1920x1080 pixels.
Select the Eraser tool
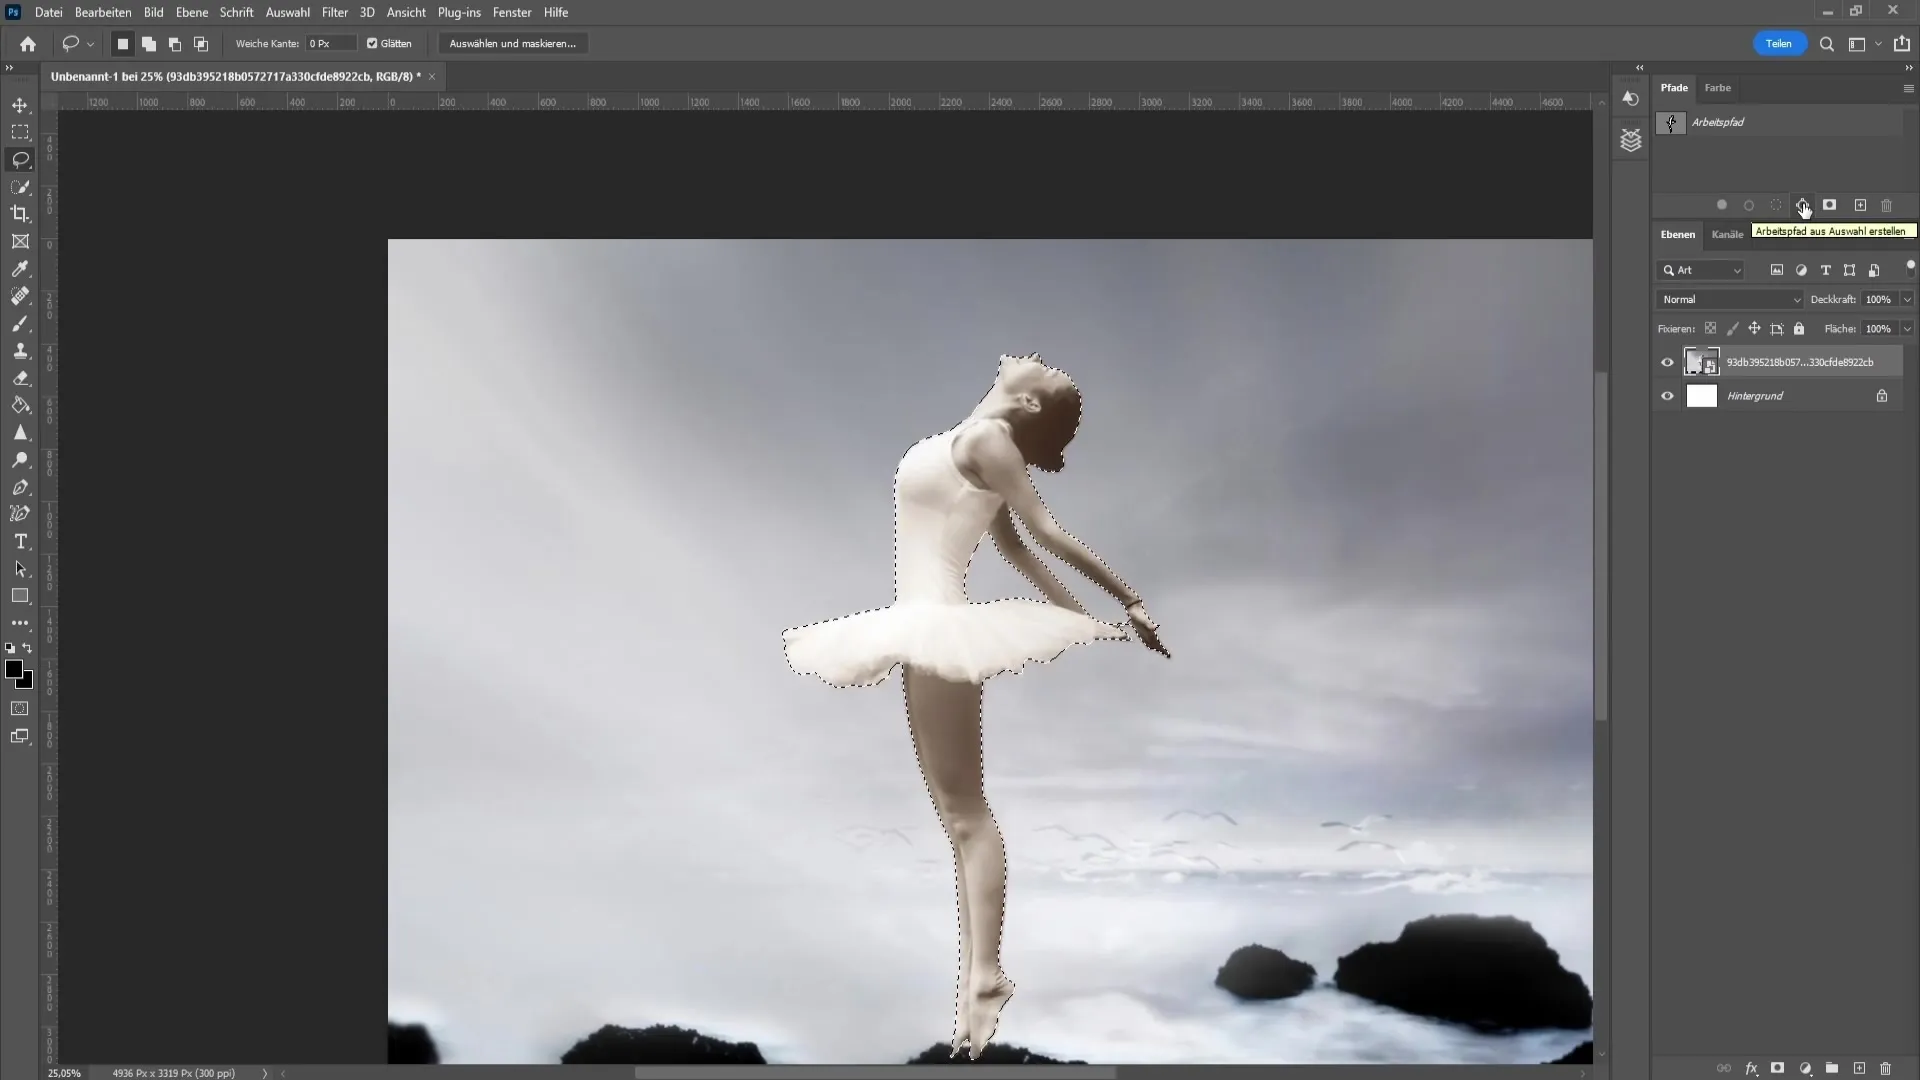[x=20, y=377]
